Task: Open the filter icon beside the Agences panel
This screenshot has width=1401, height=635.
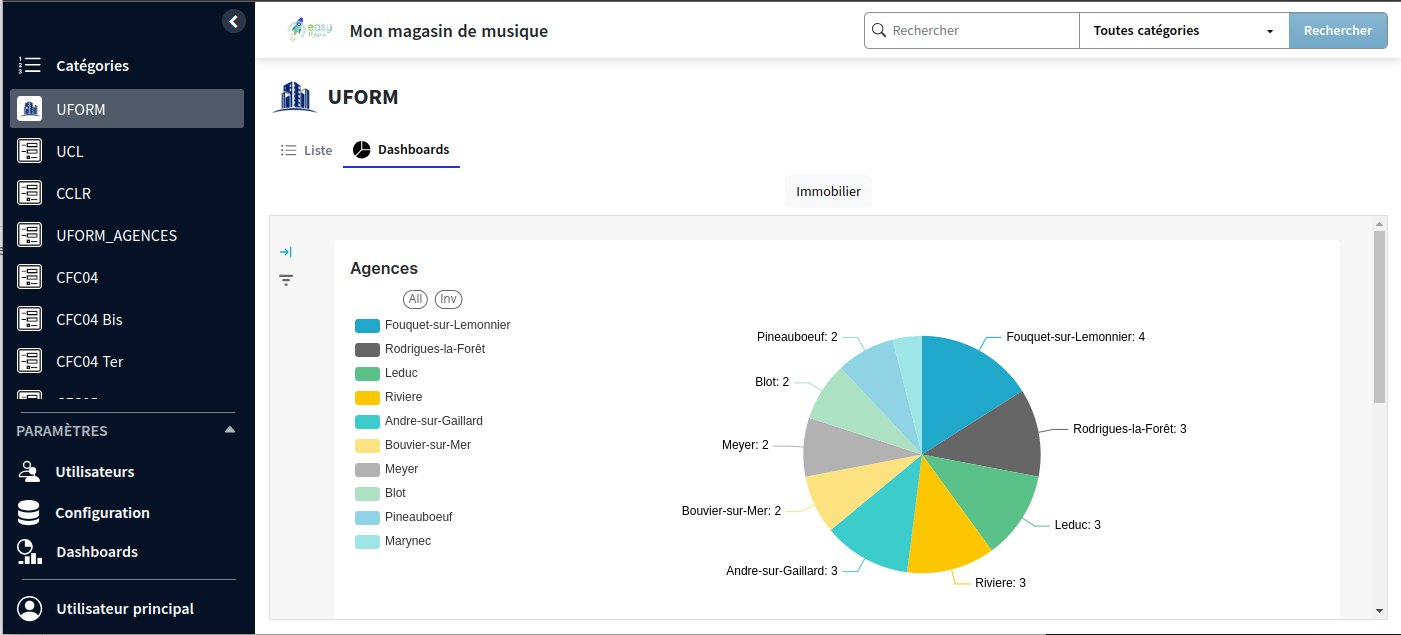Action: coord(286,280)
